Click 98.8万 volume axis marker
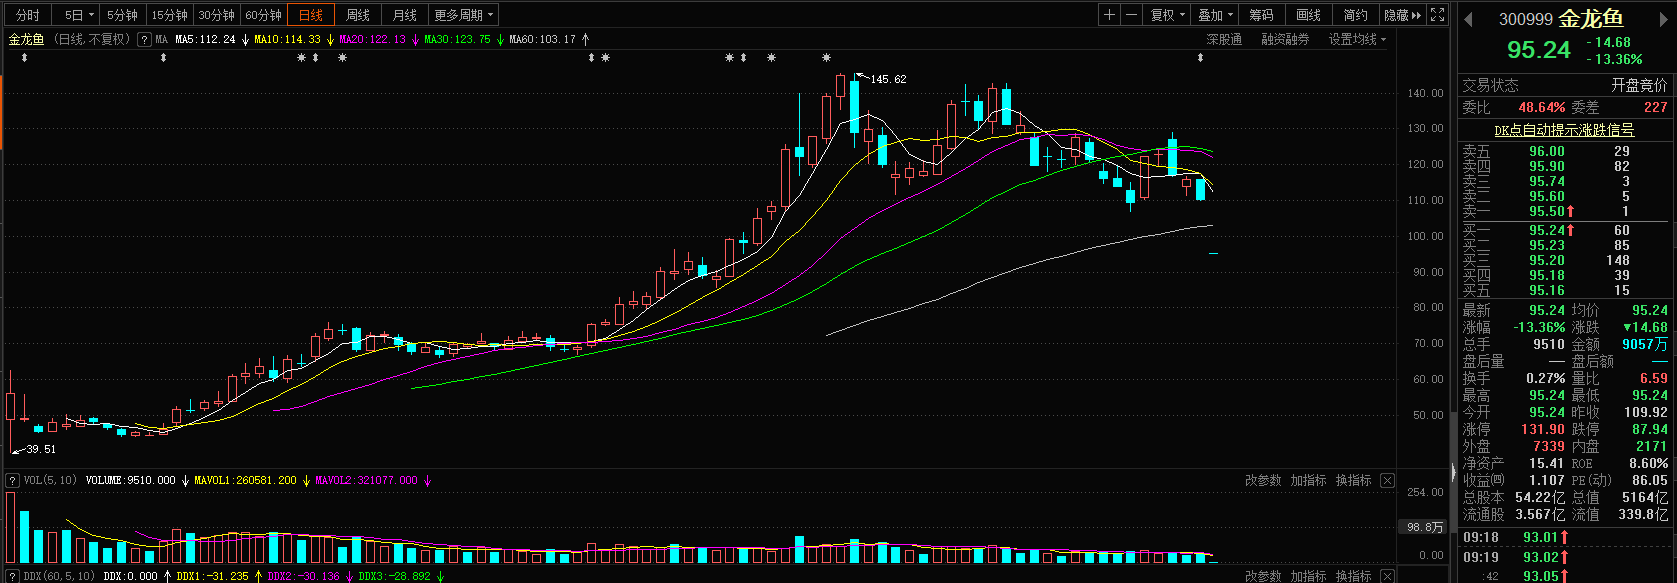This screenshot has width=1677, height=583. [1425, 527]
